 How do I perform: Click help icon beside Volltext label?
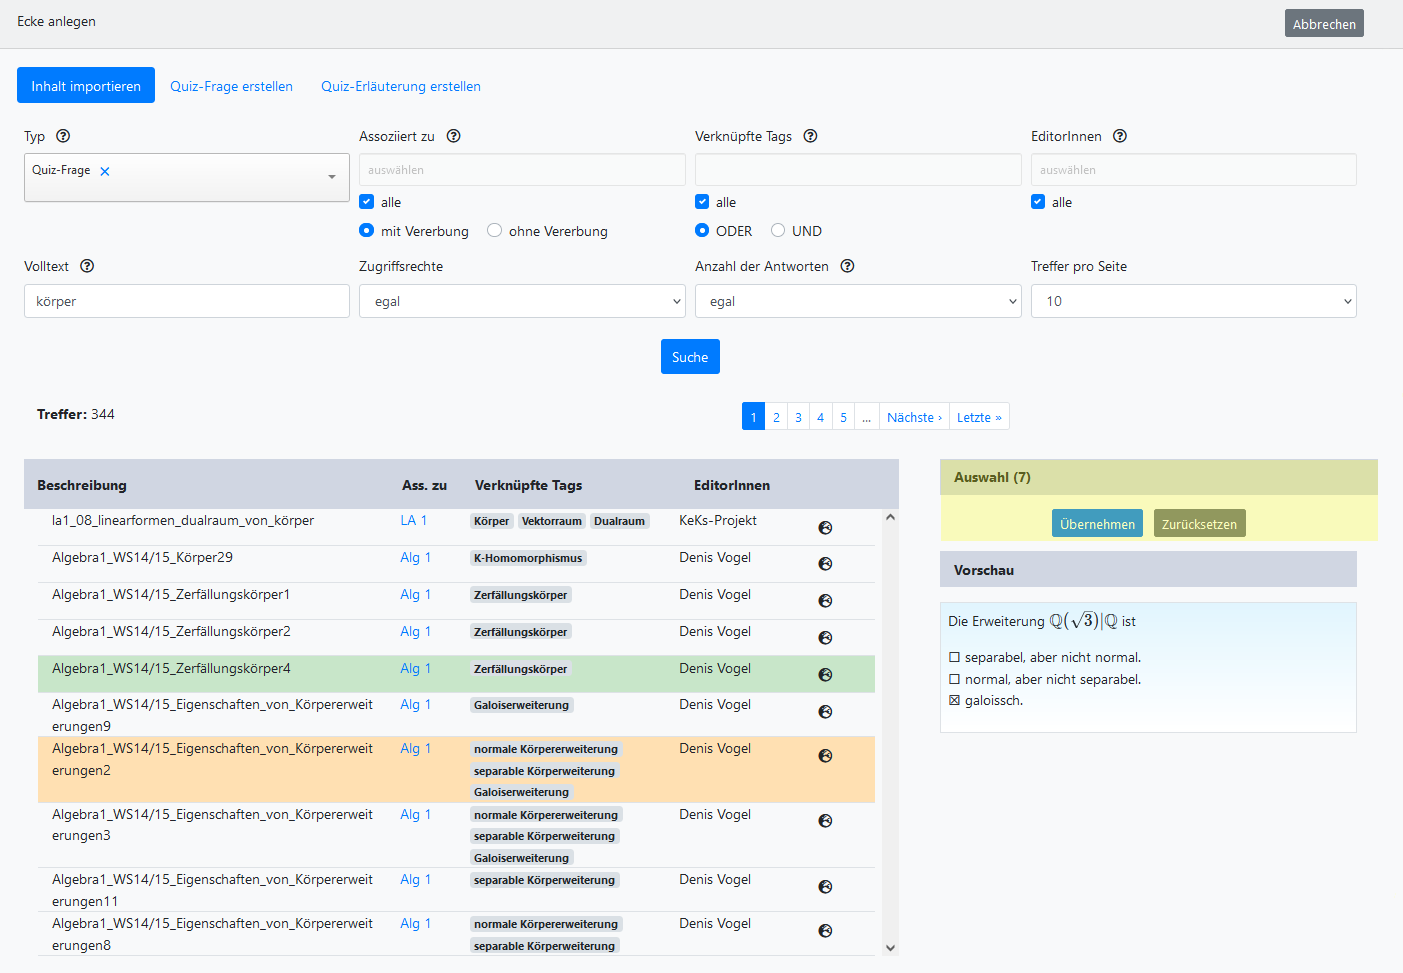(87, 266)
